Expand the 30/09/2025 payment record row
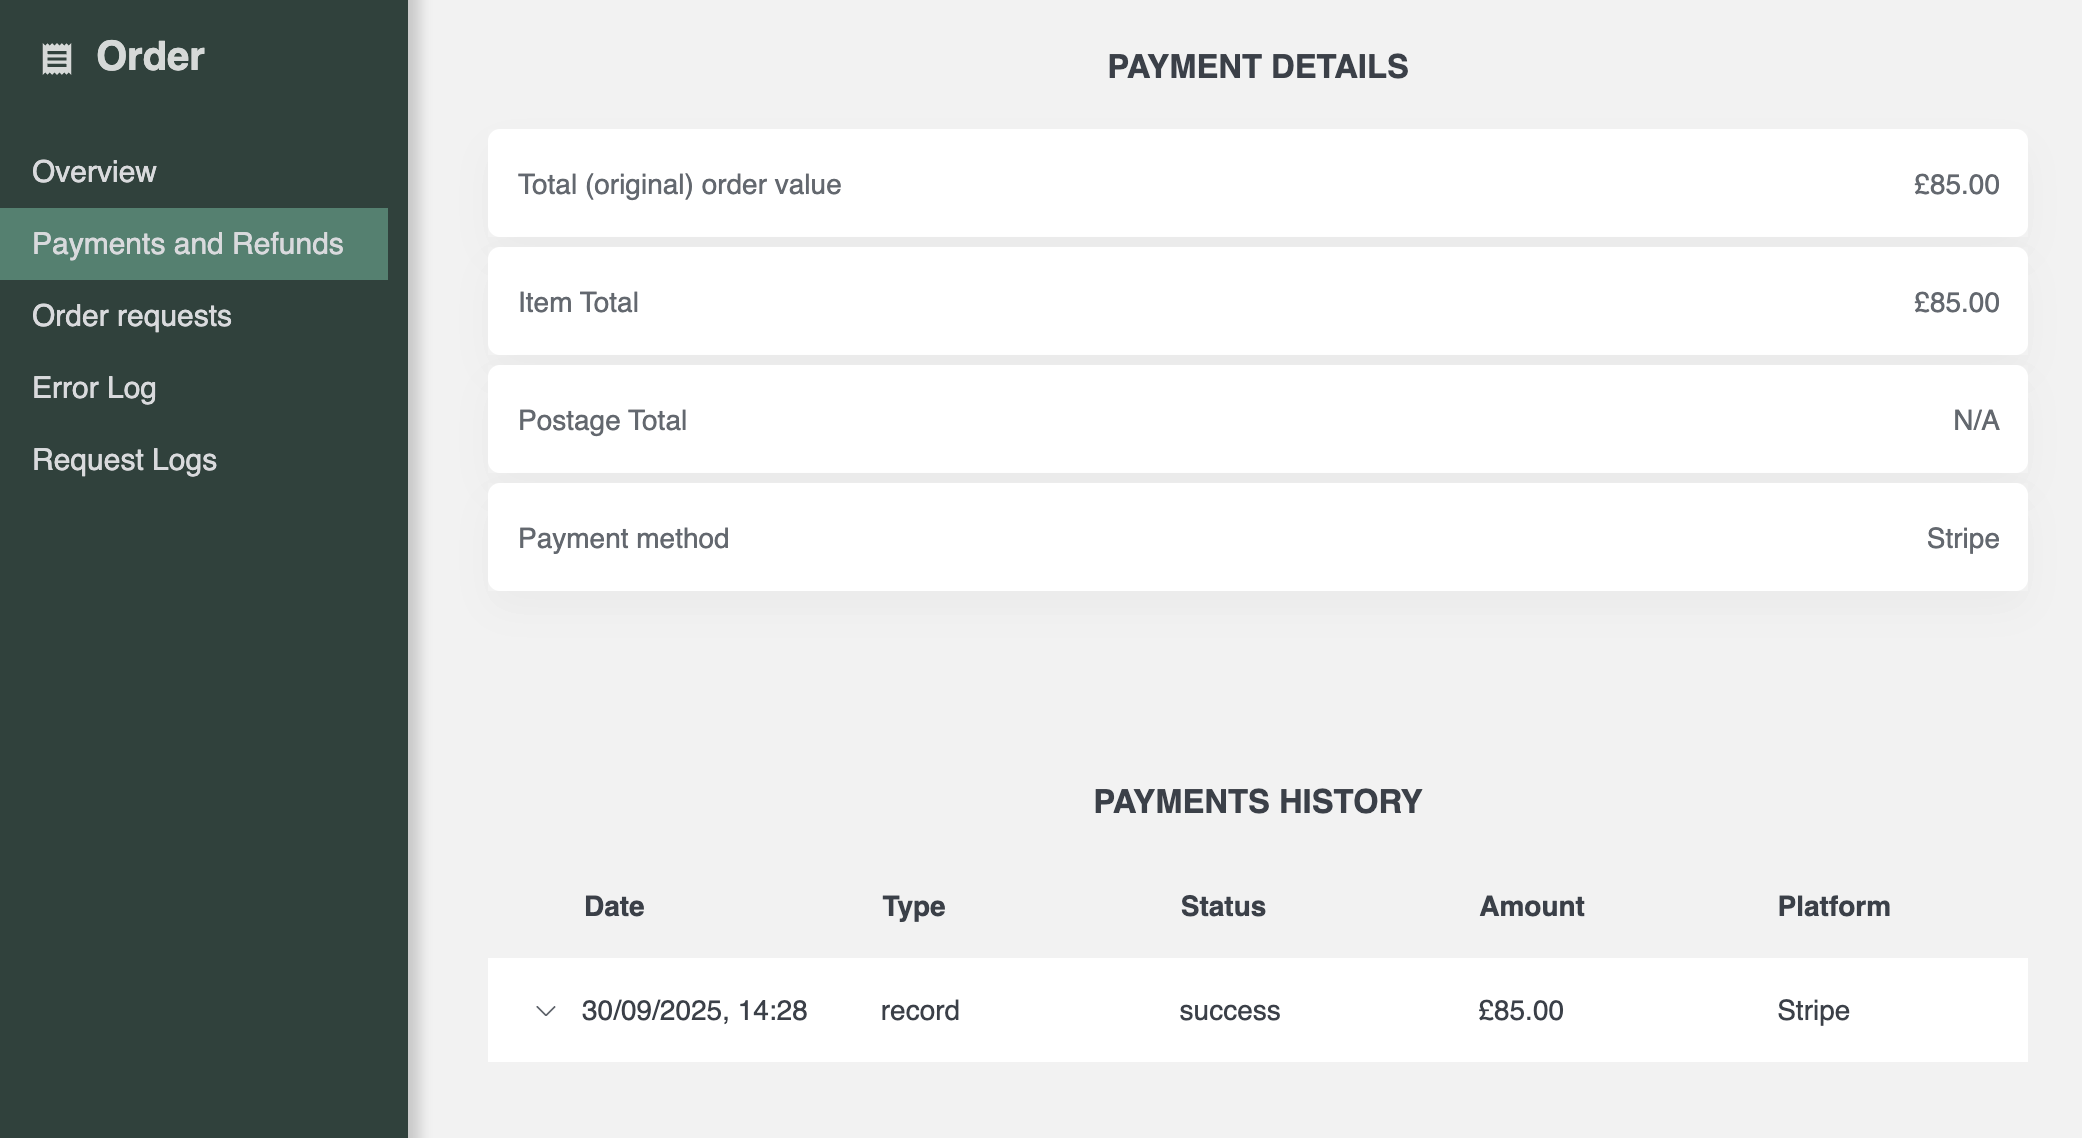Screen dimensions: 2082x1138 coord(546,1011)
